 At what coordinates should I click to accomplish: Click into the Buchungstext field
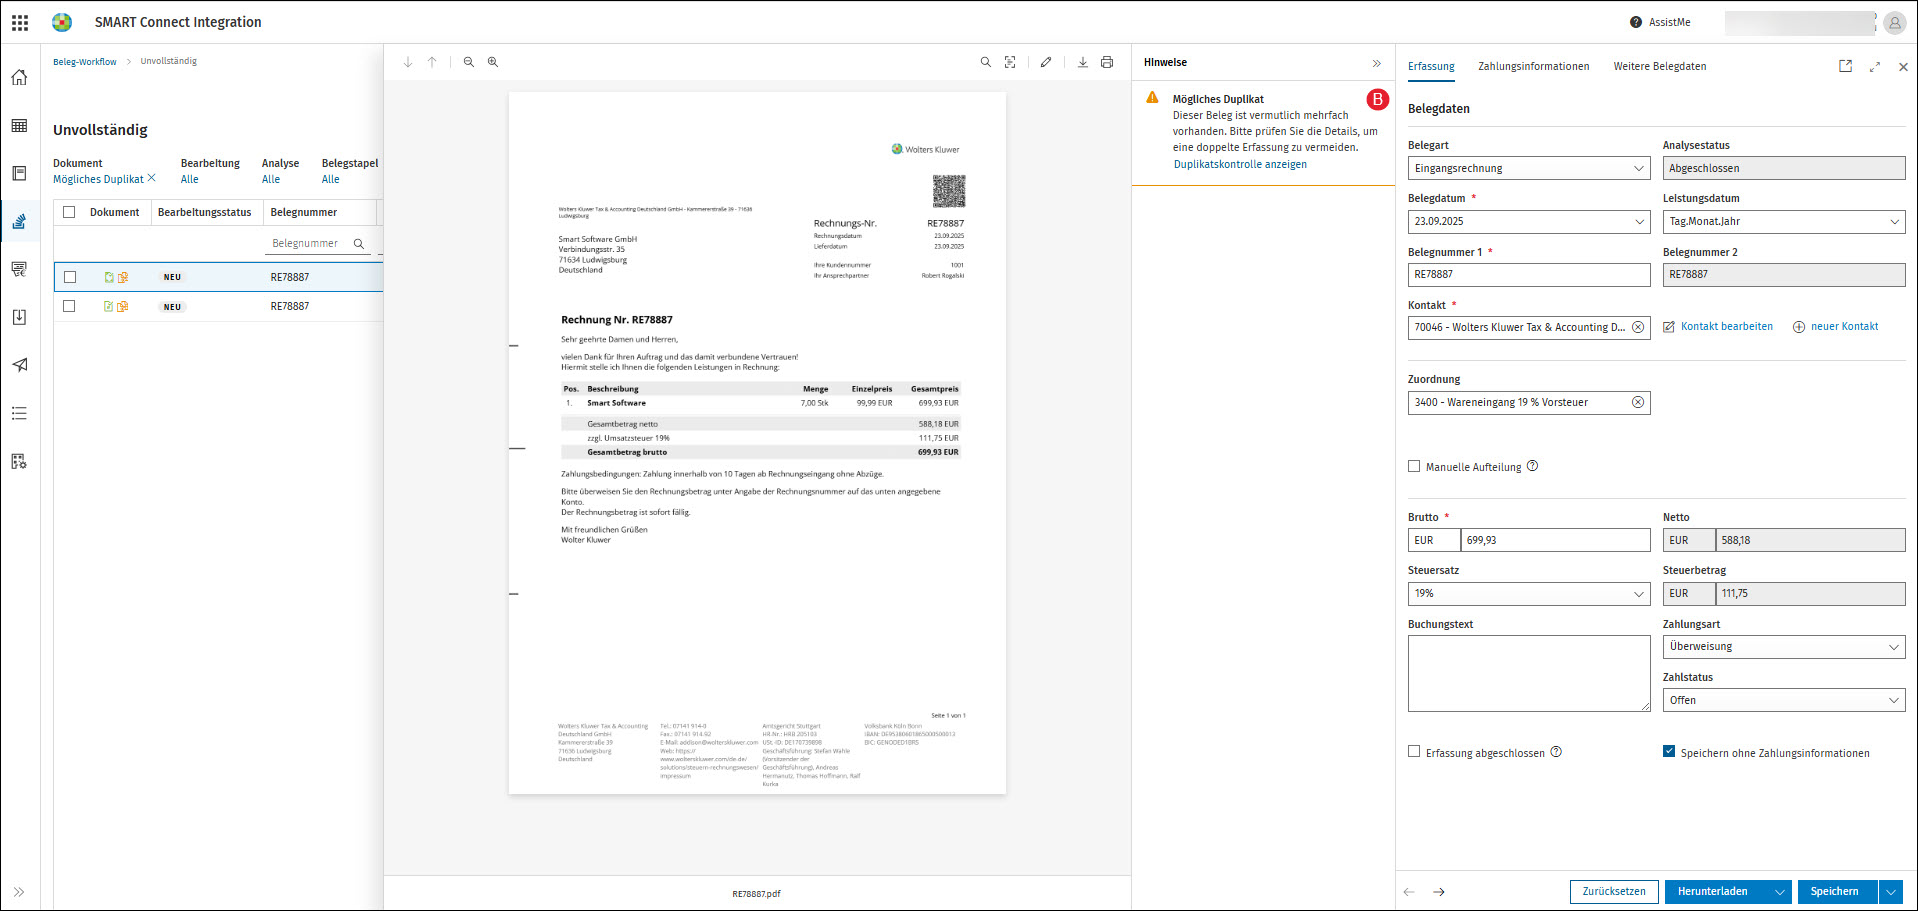click(1529, 673)
